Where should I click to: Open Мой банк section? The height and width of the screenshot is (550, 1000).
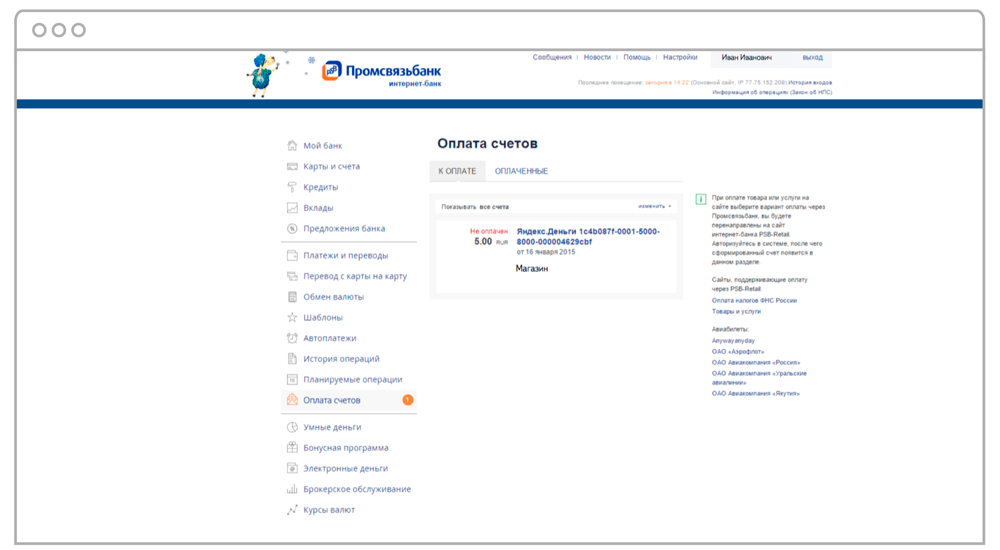point(323,145)
